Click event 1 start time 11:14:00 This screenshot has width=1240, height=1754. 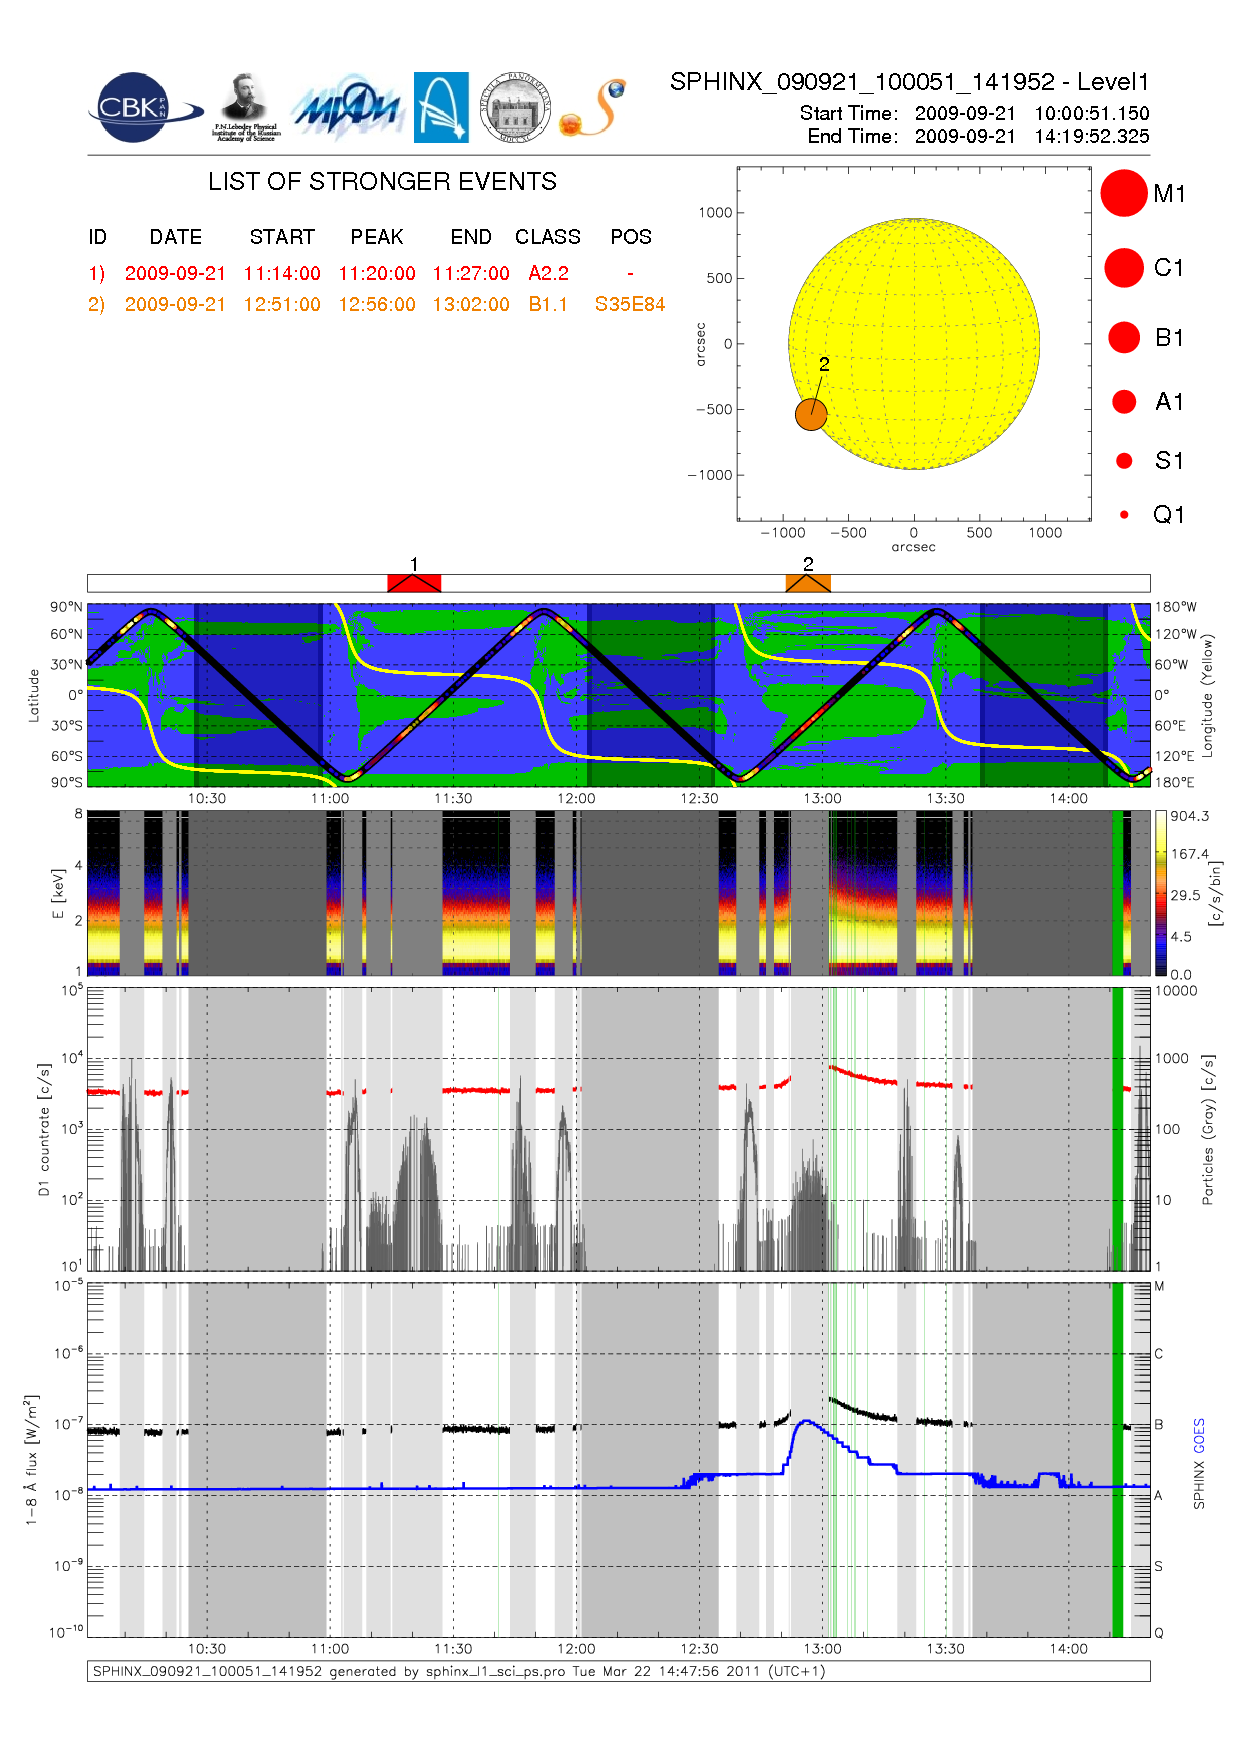282,273
